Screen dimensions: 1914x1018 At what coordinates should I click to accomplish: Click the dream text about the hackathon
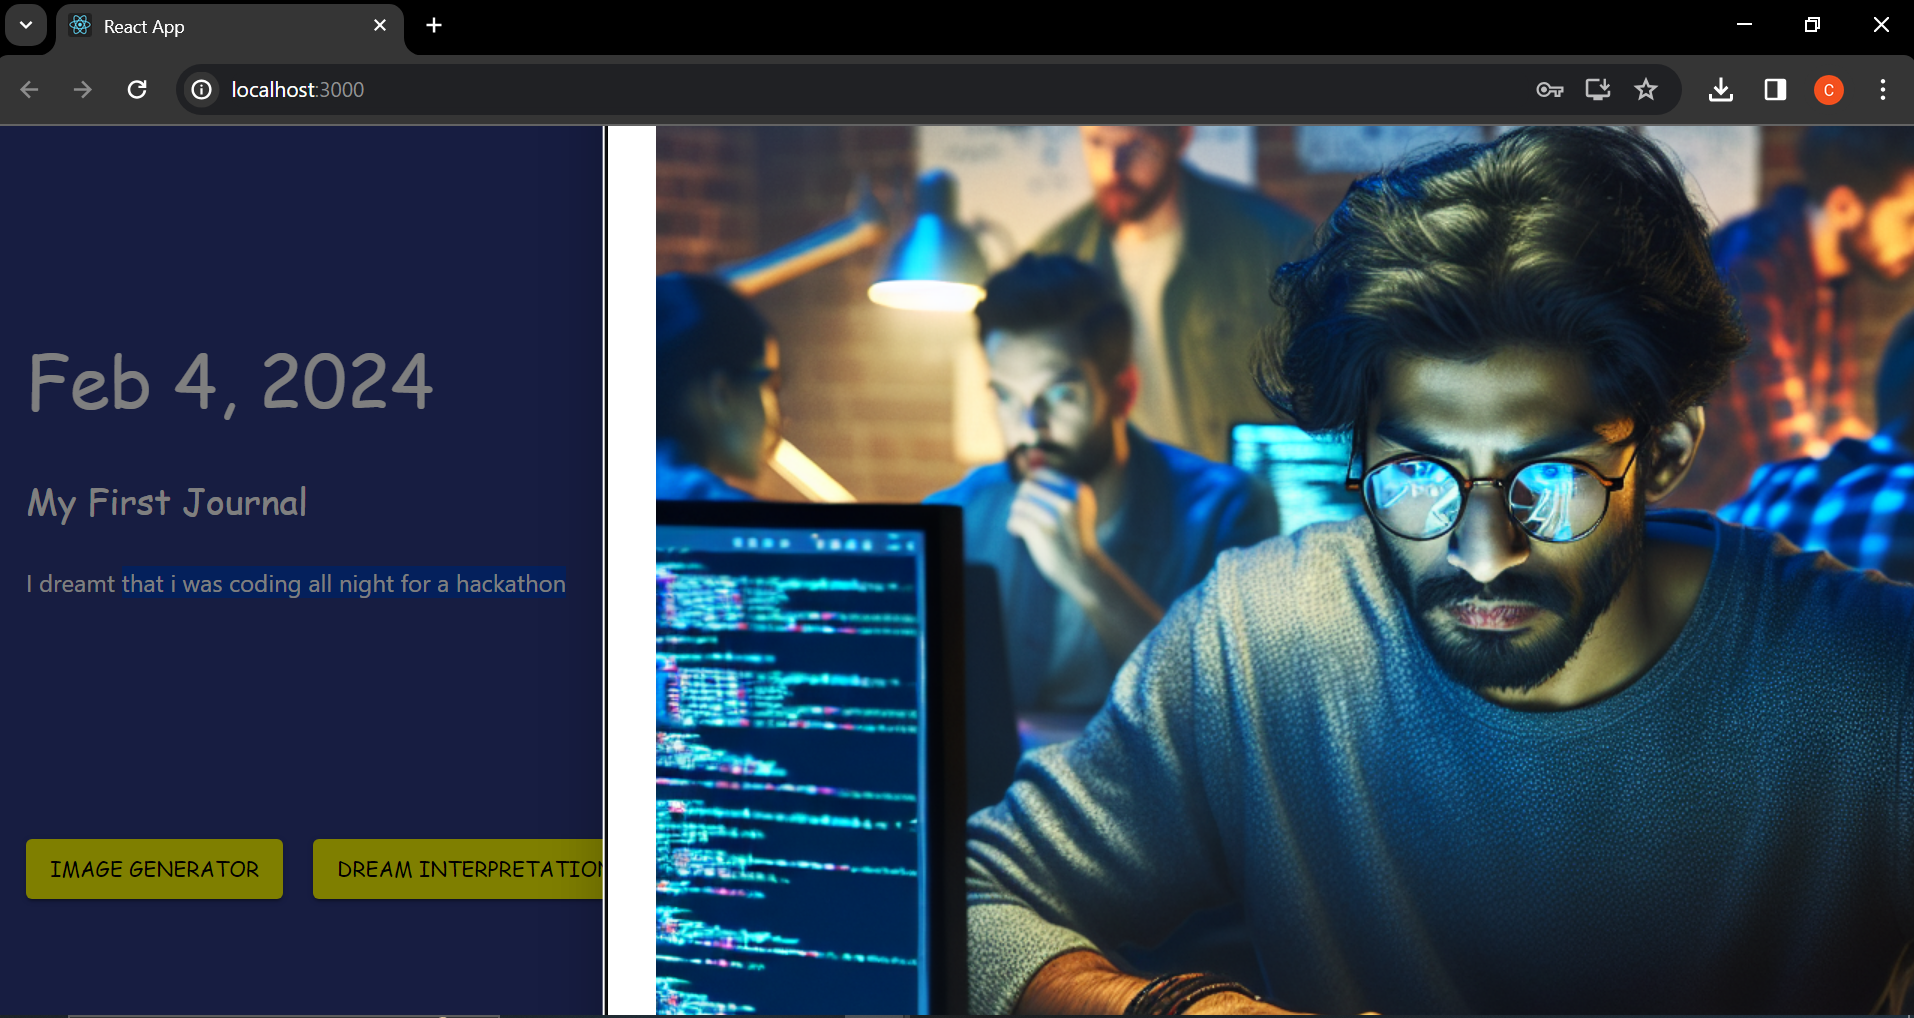pyautogui.click(x=296, y=584)
